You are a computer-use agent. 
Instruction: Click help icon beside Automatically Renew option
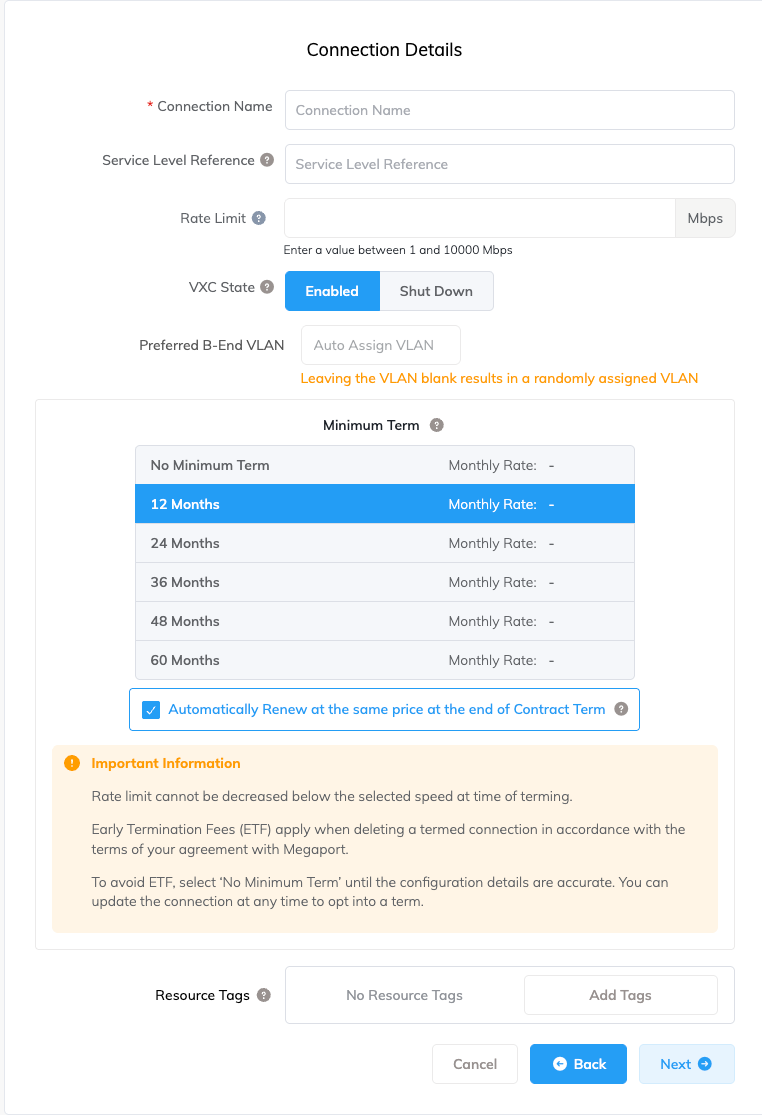click(621, 709)
